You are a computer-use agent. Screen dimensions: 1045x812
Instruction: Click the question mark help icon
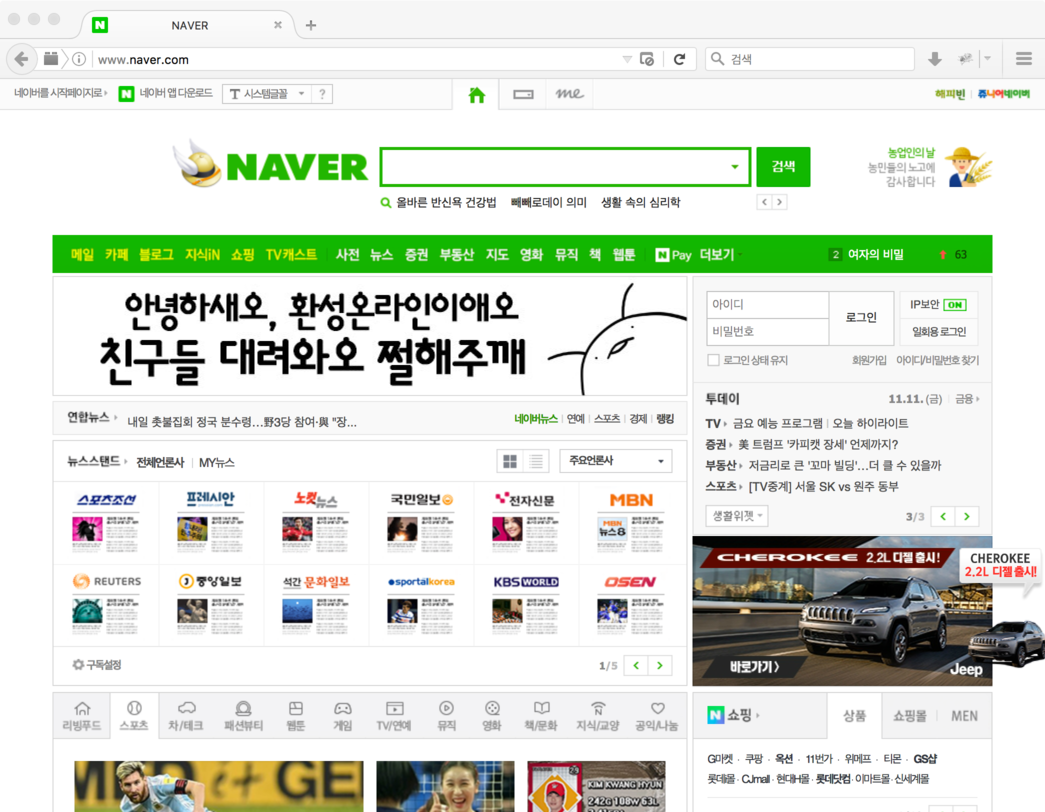tap(322, 94)
